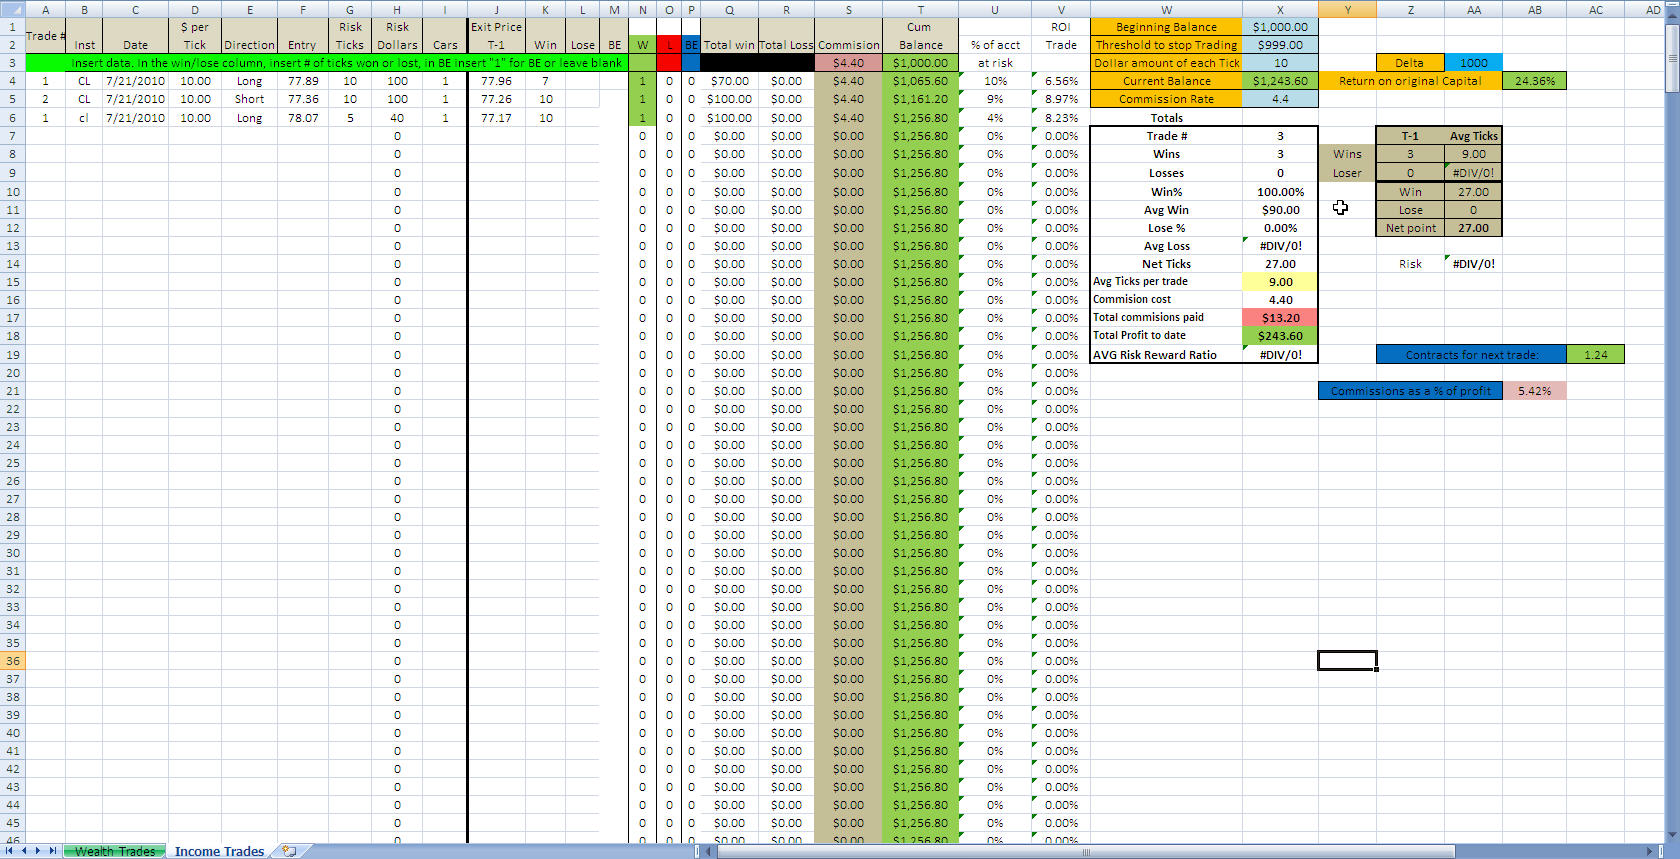Screen dimensions: 1680x859
Task: Click the Cum Balance $1,161.20 cell
Action: 920,99
